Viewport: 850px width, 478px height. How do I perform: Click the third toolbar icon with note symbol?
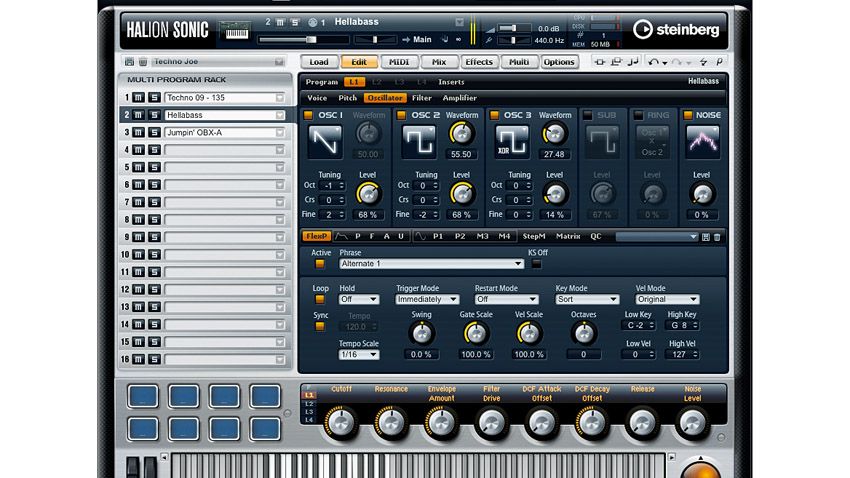pyautogui.click(x=633, y=62)
